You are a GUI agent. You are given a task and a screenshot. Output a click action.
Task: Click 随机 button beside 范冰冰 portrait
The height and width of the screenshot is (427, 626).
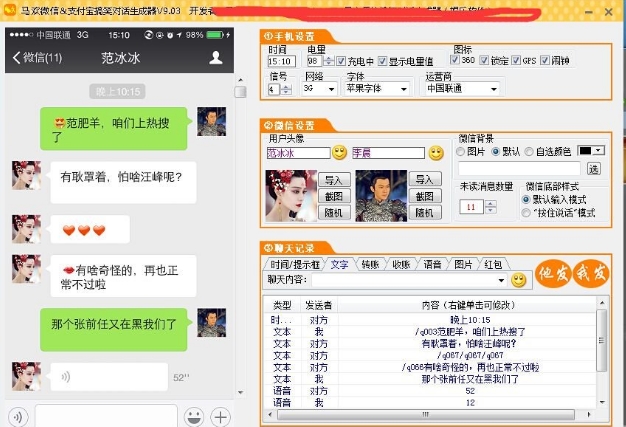[334, 212]
